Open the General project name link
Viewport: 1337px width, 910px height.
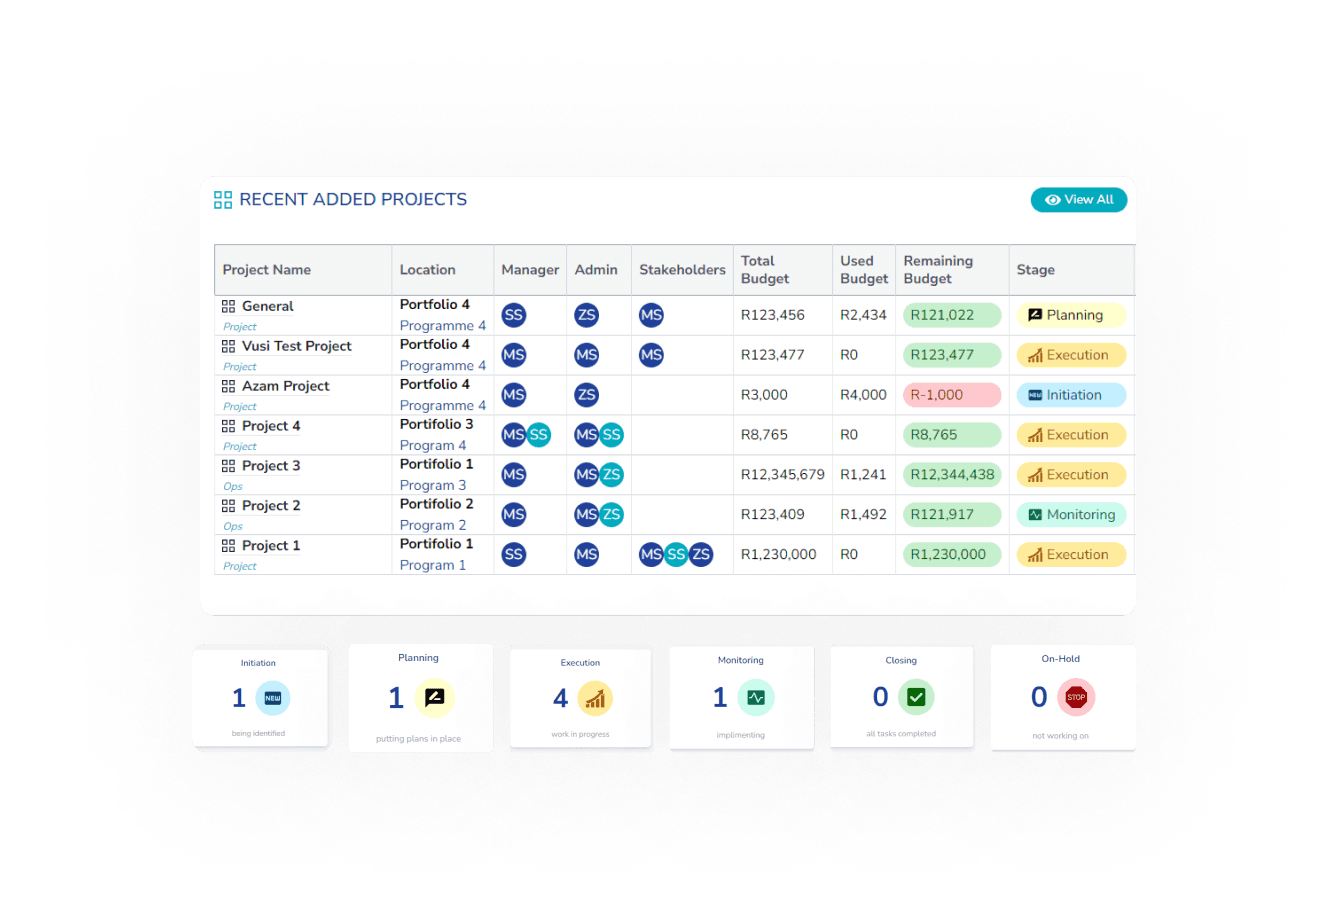point(268,307)
